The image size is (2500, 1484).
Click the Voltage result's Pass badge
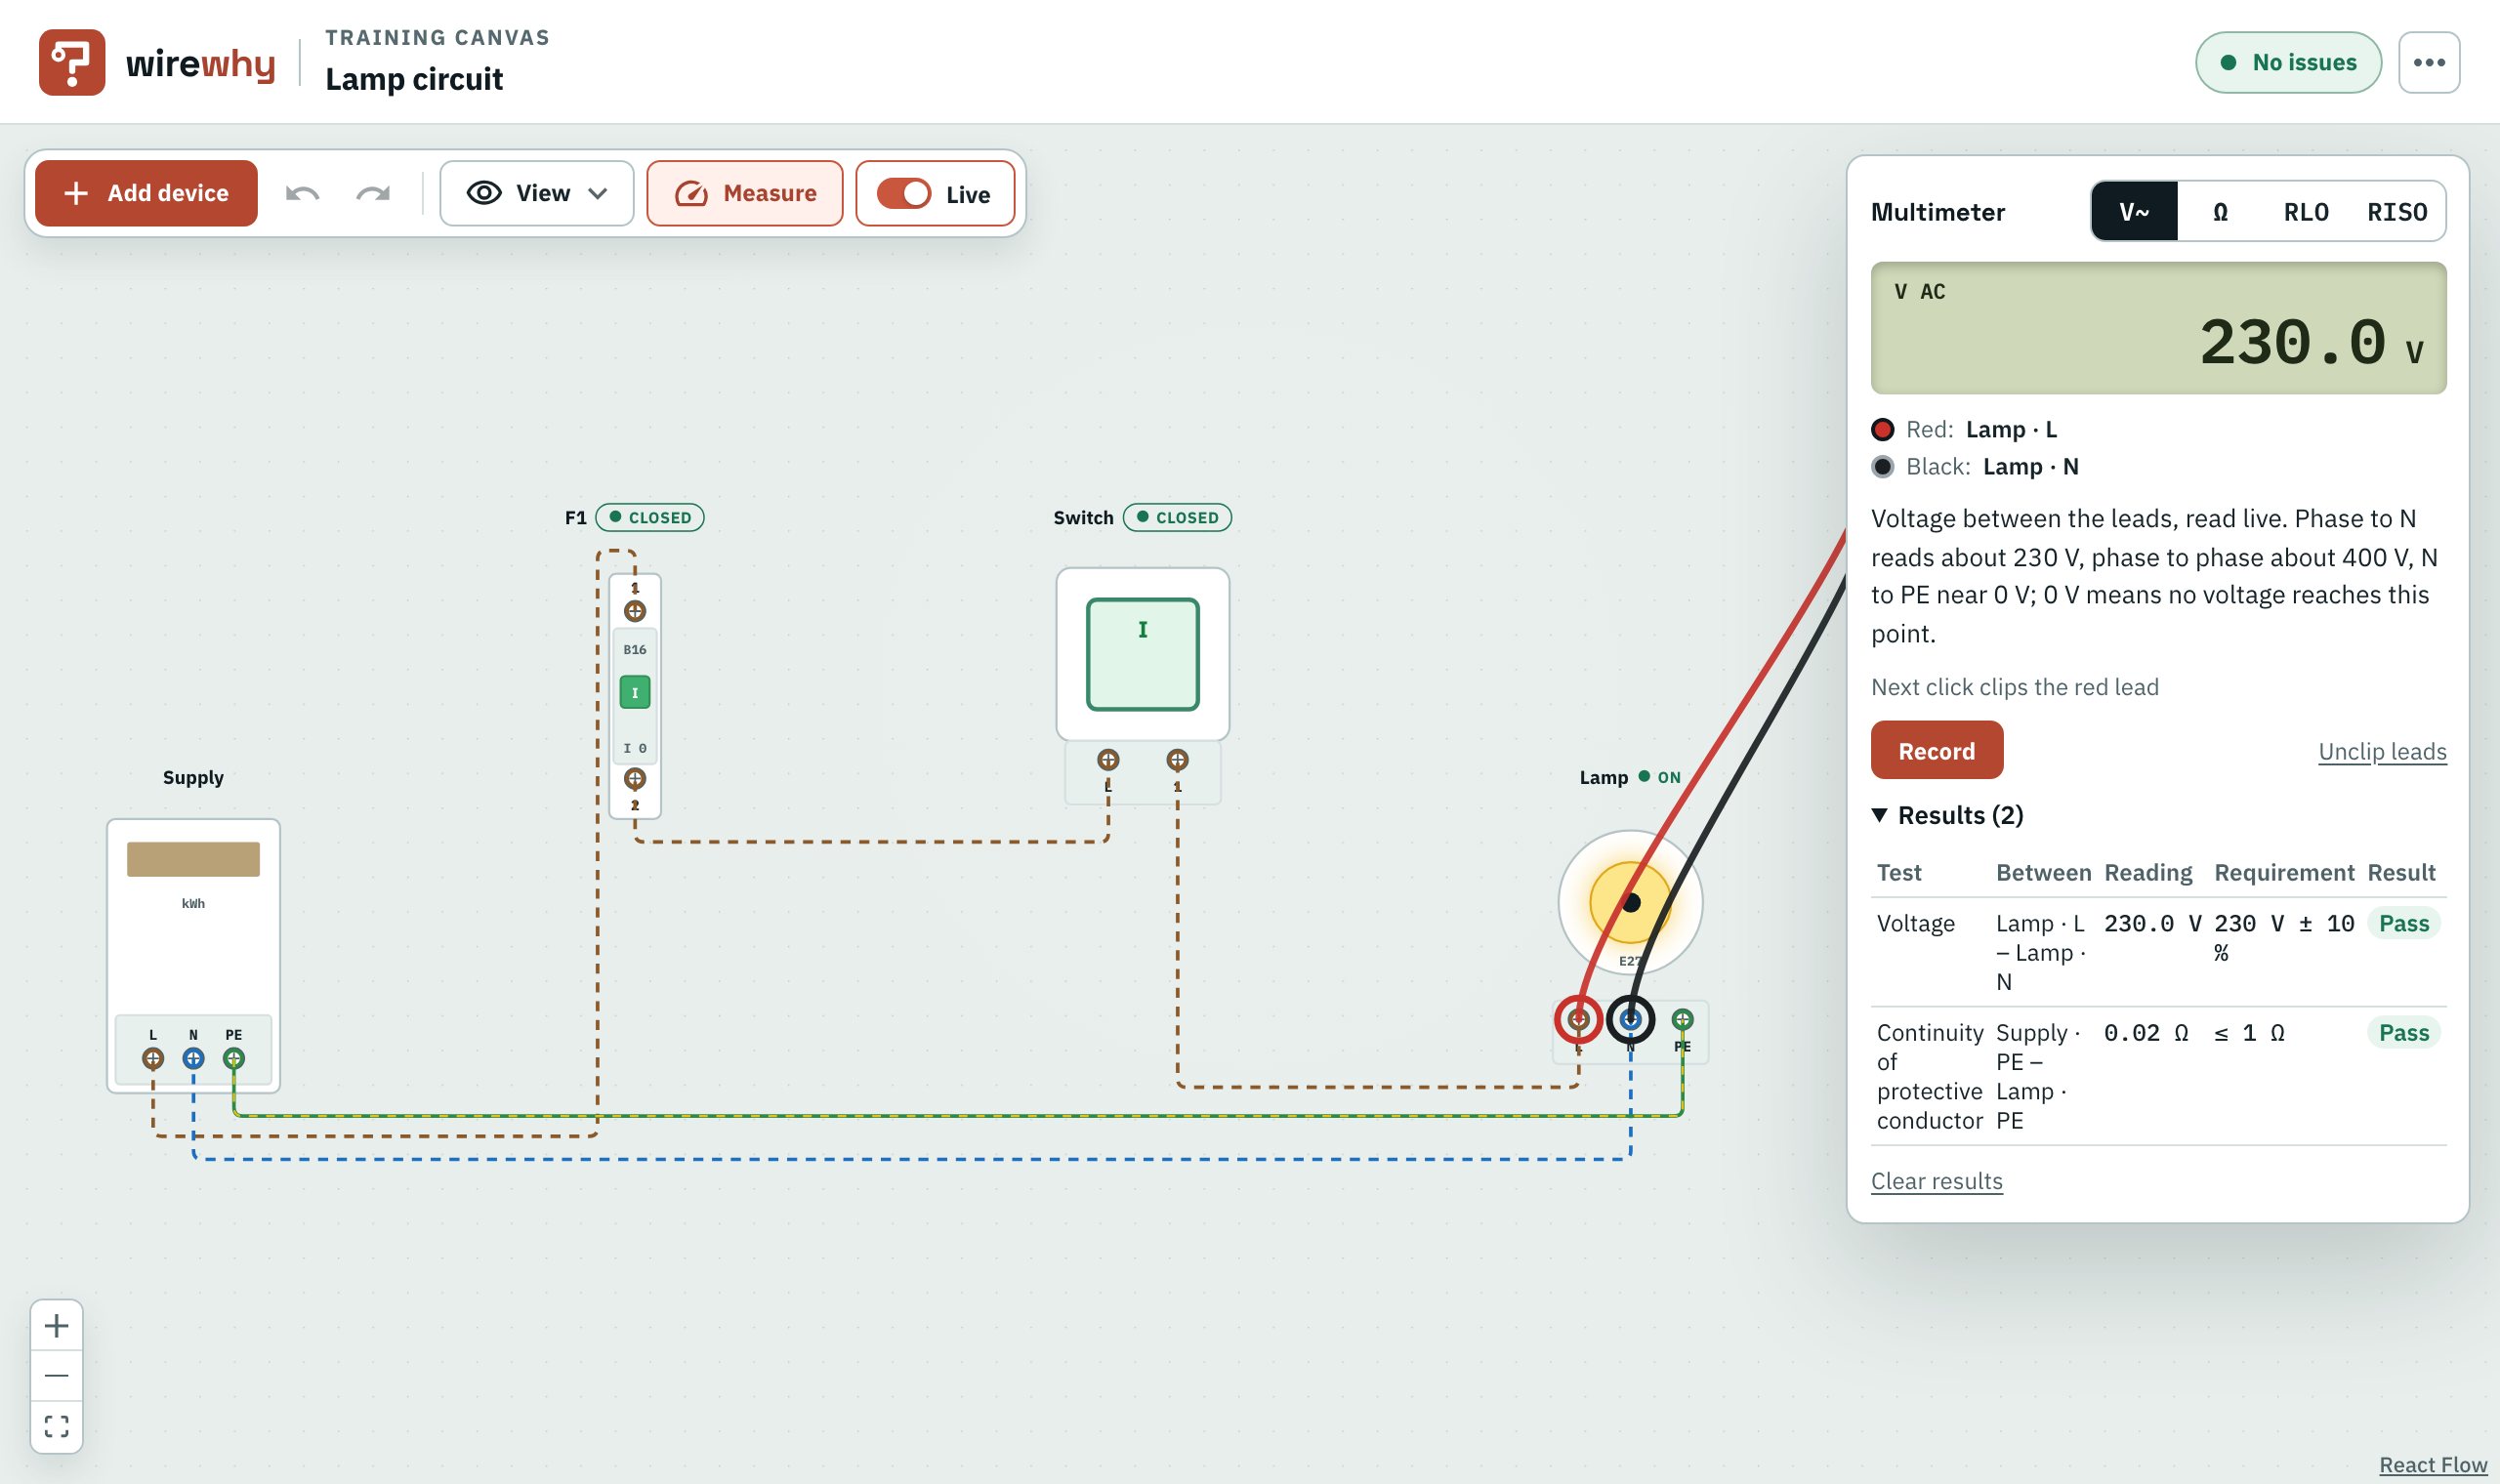pos(2403,923)
